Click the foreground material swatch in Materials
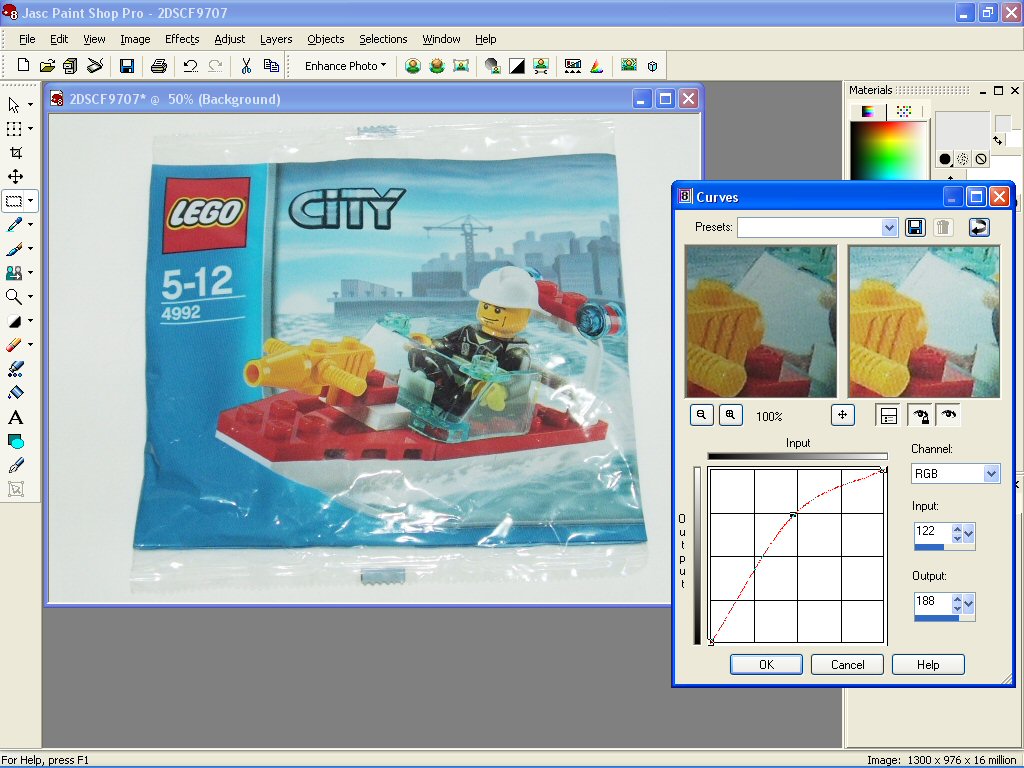The height and width of the screenshot is (768, 1024). coord(962,131)
